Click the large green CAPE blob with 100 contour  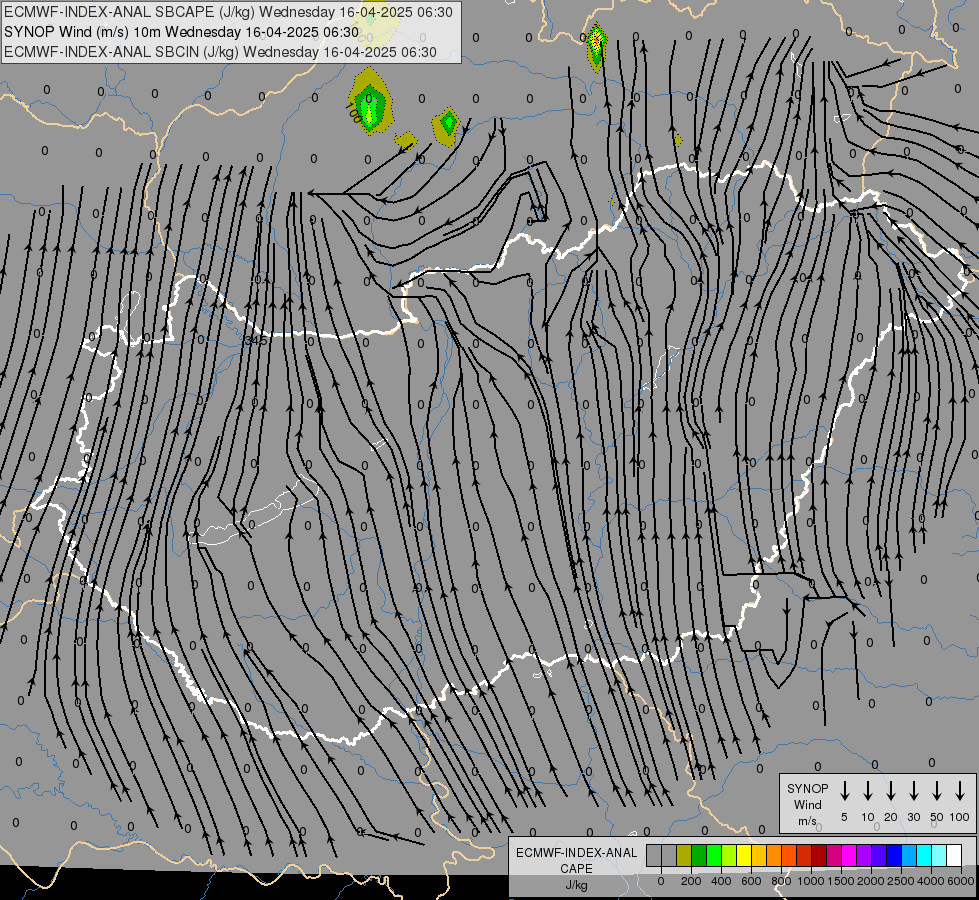point(370,102)
